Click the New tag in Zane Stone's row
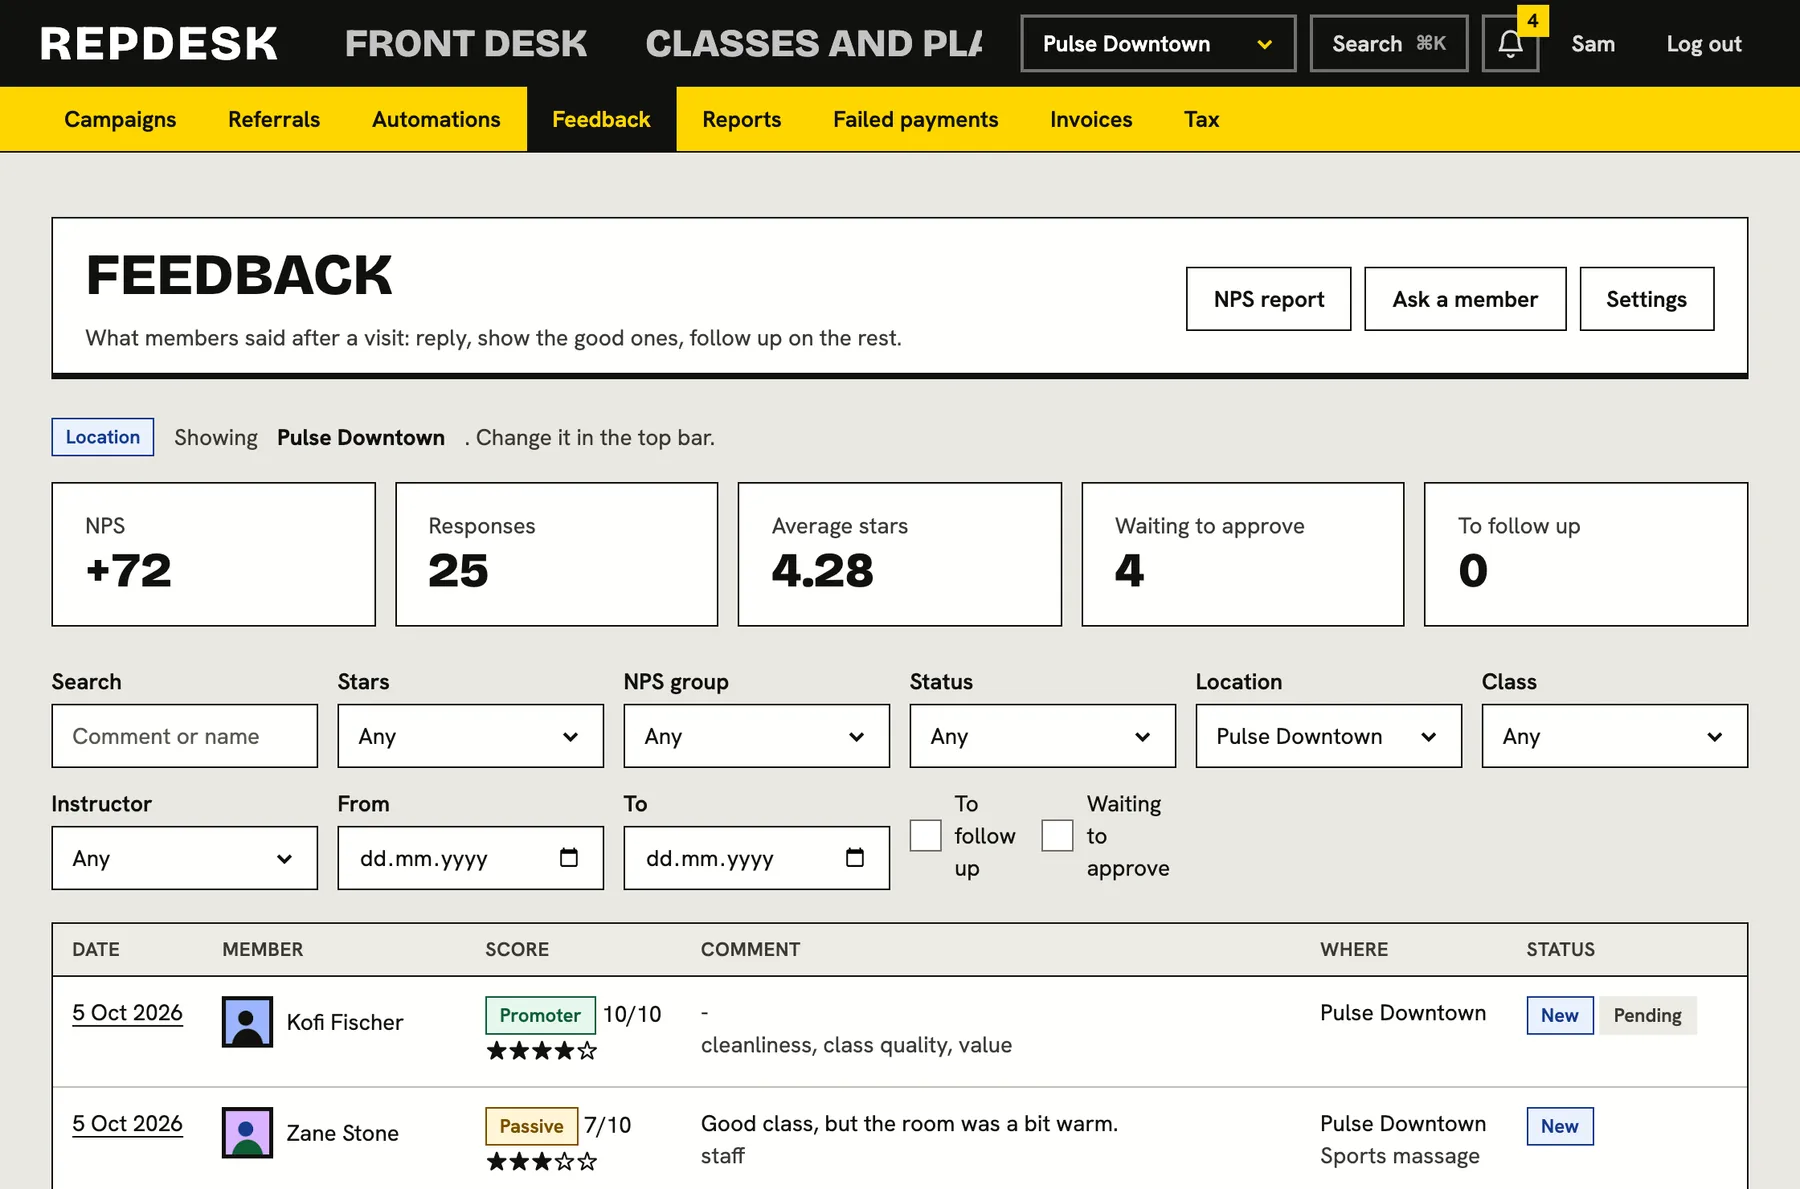 [1560, 1126]
